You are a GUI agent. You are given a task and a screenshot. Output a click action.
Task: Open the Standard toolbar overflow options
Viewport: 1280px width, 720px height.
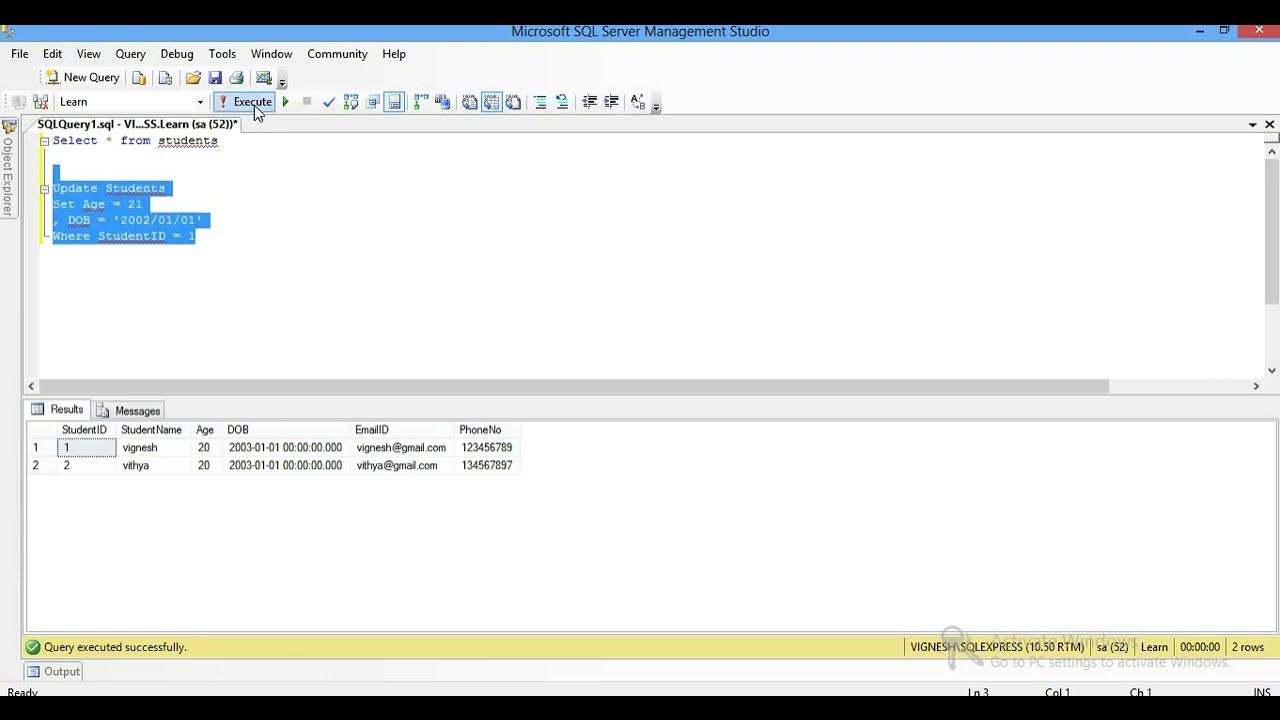[x=282, y=80]
